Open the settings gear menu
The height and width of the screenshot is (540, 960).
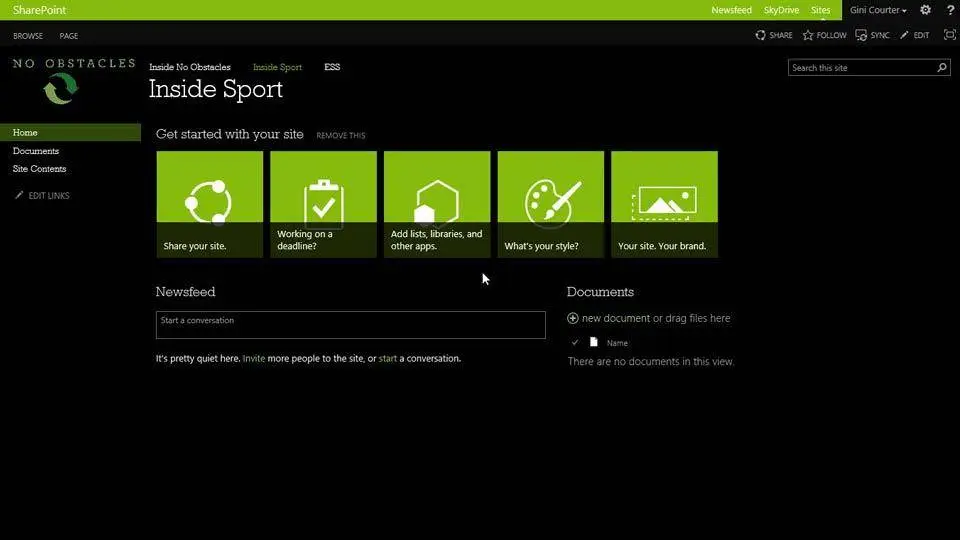(925, 10)
